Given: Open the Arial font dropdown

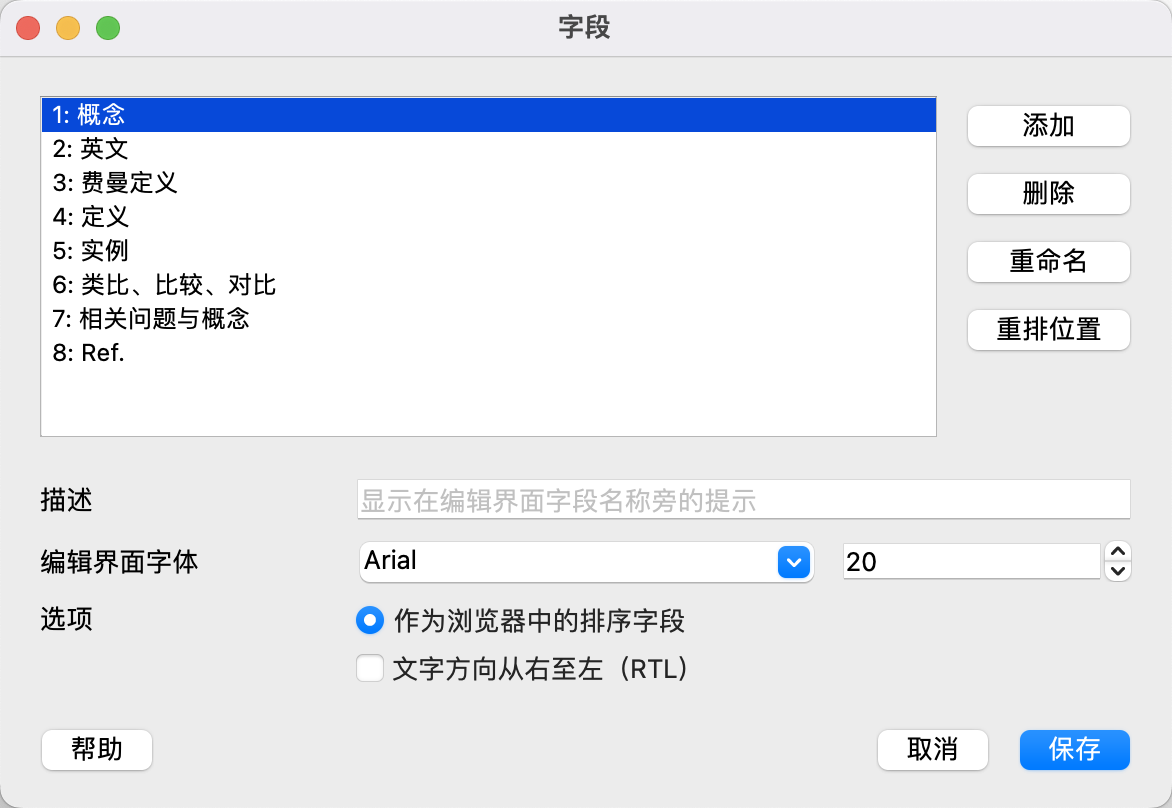Looking at the screenshot, I should click(x=793, y=562).
